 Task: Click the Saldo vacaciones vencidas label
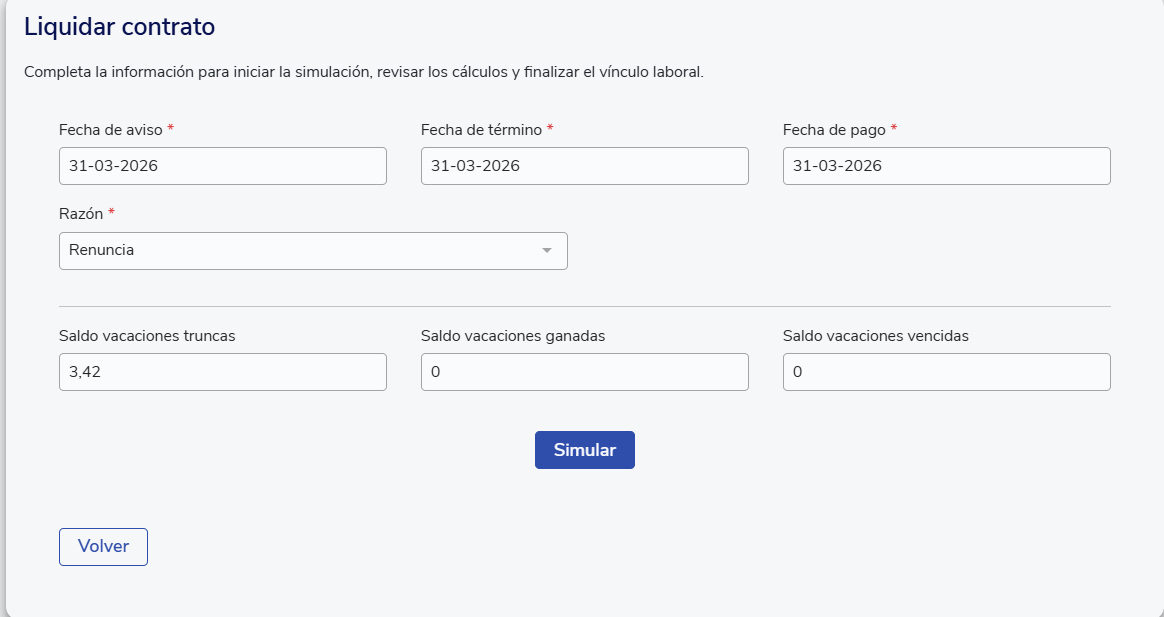point(875,336)
